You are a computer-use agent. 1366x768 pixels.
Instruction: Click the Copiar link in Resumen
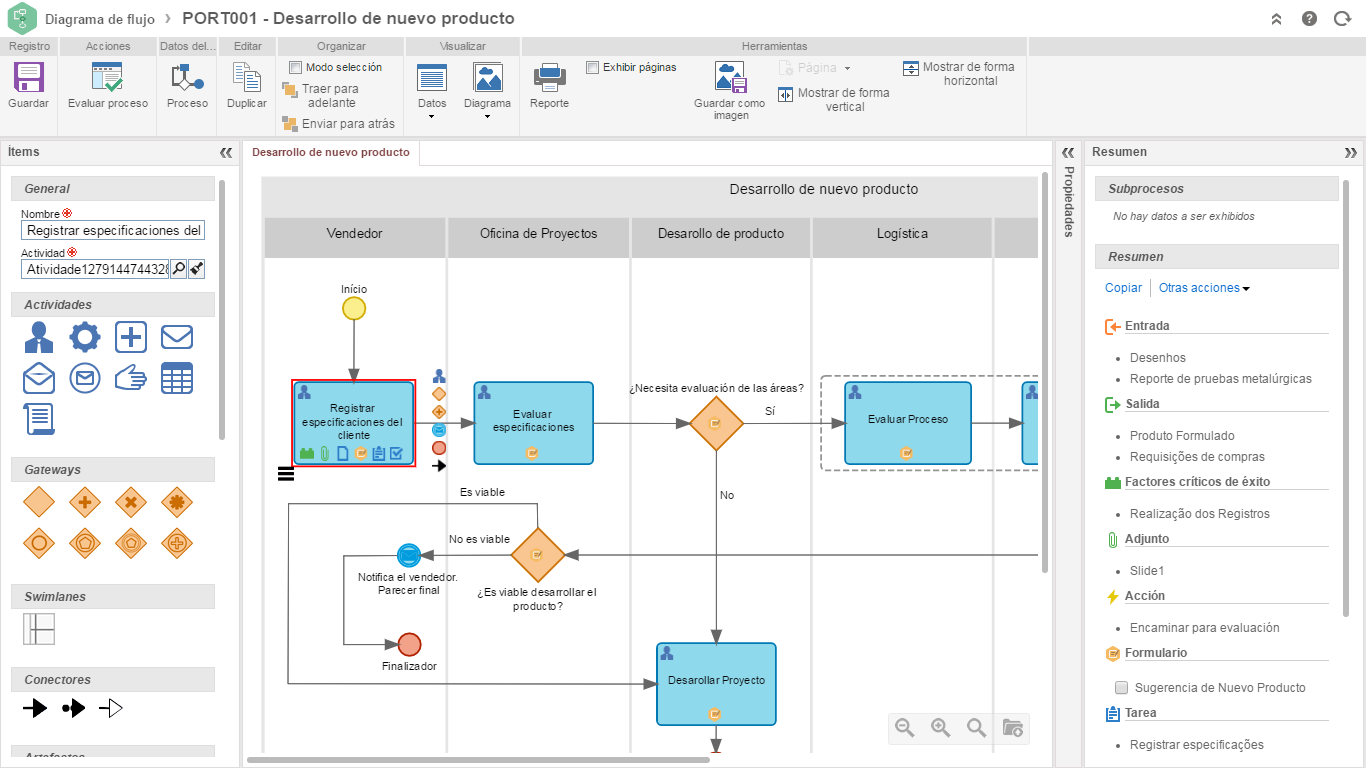pos(1123,288)
